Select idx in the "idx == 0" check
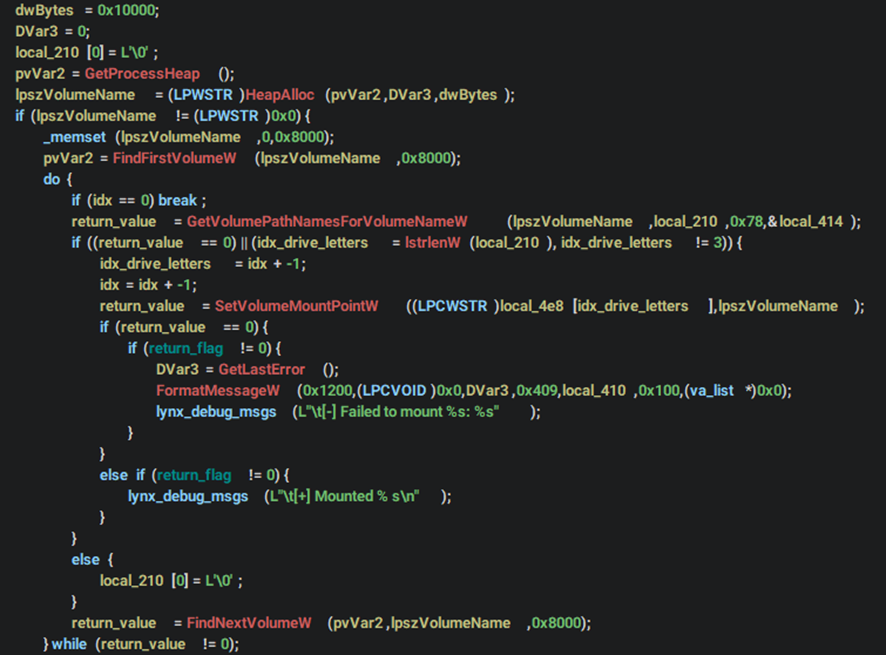This screenshot has height=655, width=886. click(102, 200)
